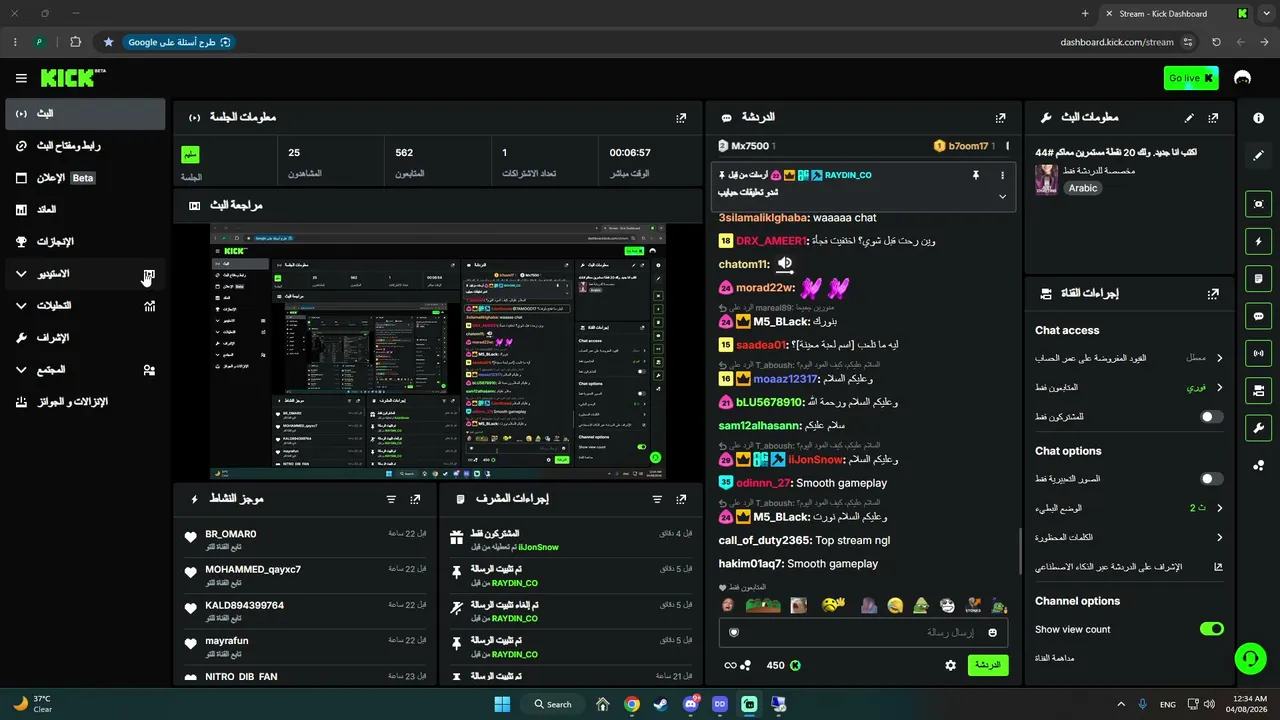Unpin the pinned message from RAYDIN_CO
The width and height of the screenshot is (1280, 720).
coord(975,175)
